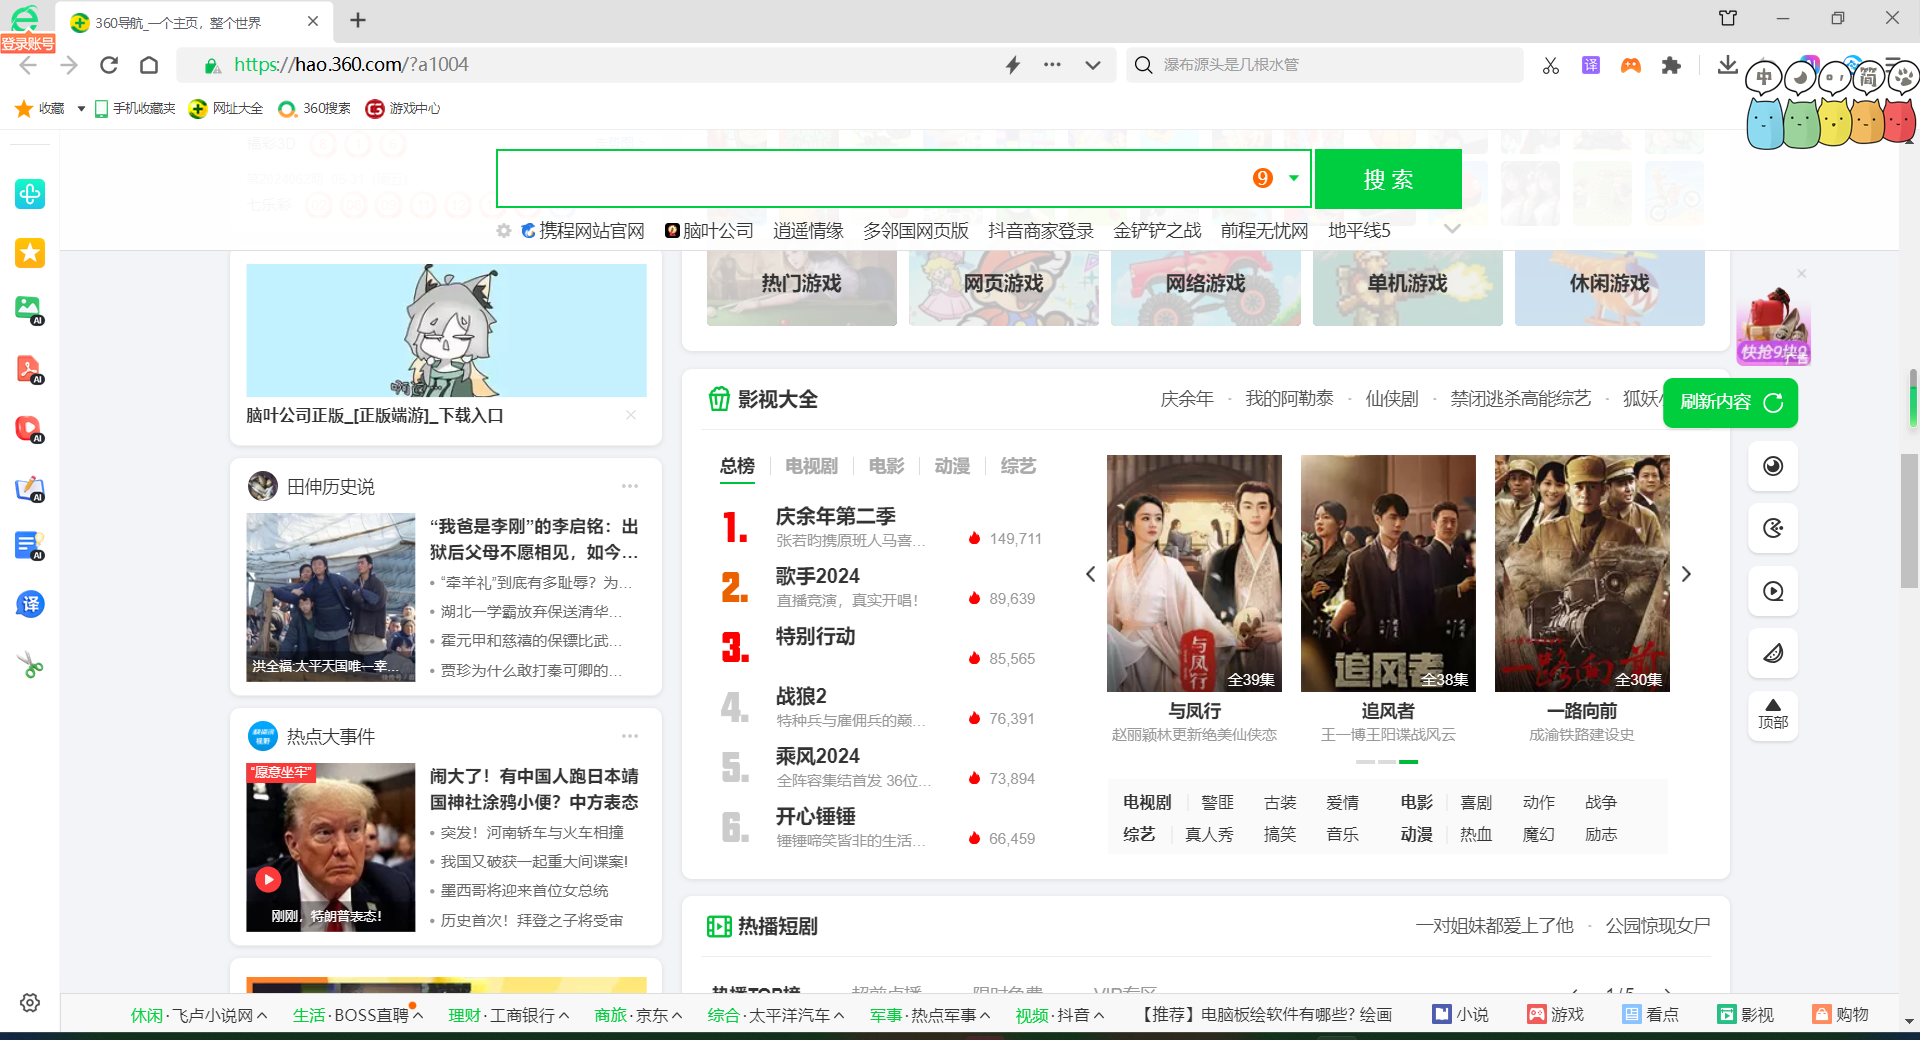This screenshot has width=1920, height=1040.
Task: Open the 与凤行 poster thumbnail
Action: pos(1194,573)
